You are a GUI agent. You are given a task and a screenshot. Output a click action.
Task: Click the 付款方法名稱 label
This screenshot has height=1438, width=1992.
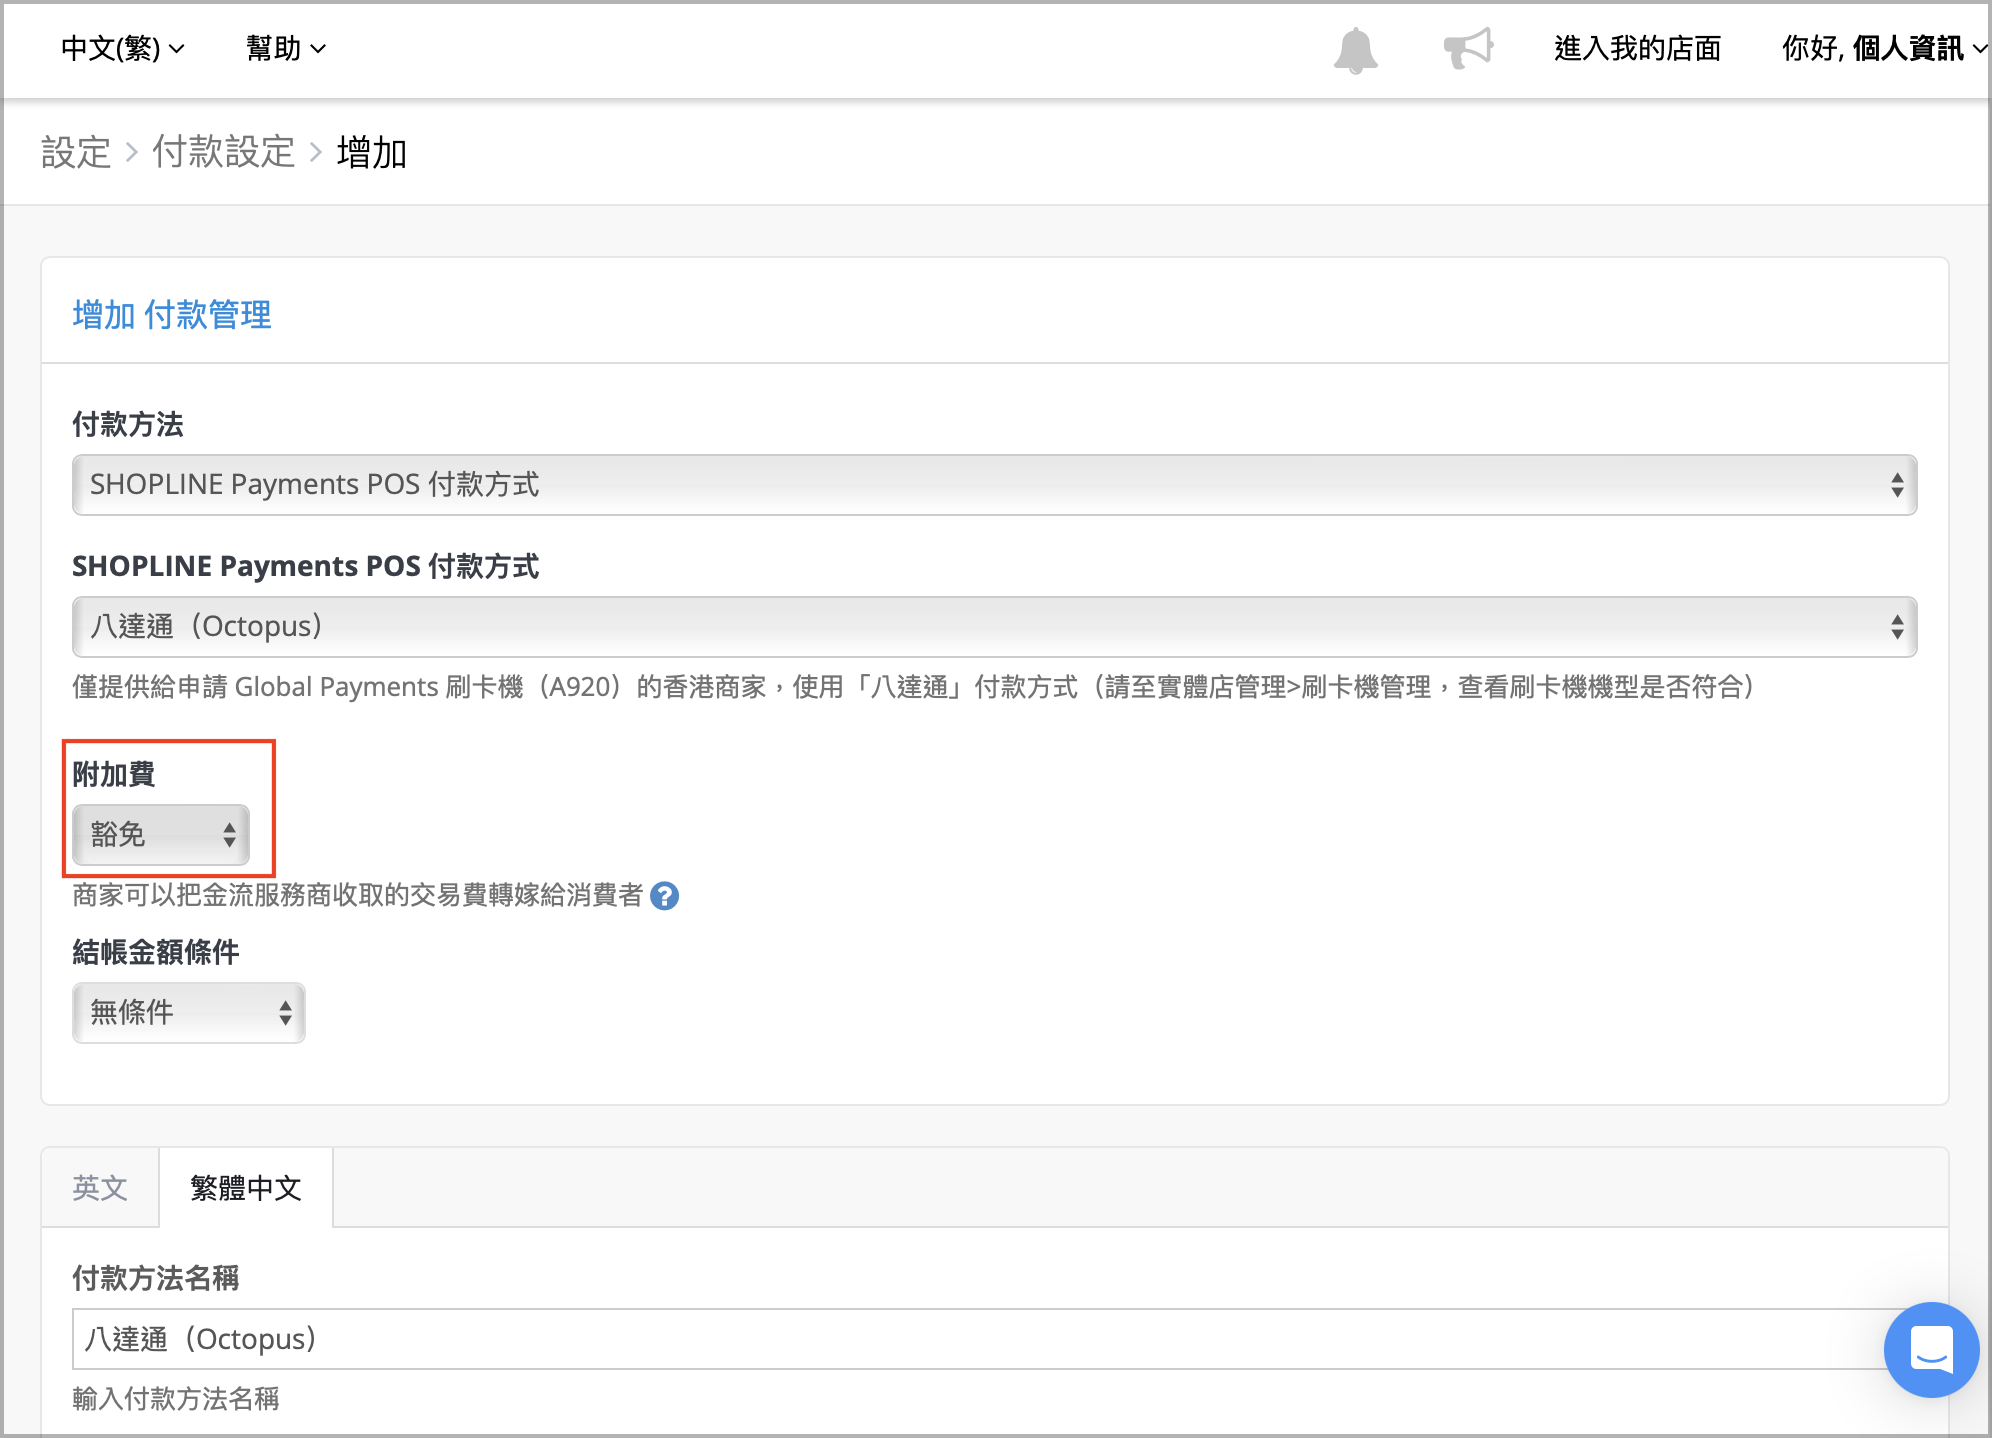point(156,1278)
